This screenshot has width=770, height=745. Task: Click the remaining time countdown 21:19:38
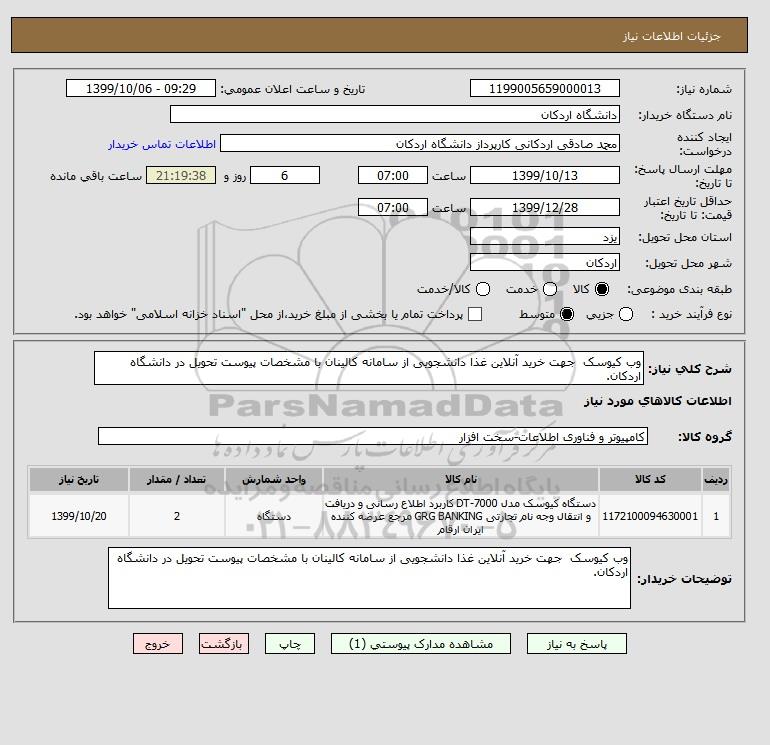[x=181, y=175]
